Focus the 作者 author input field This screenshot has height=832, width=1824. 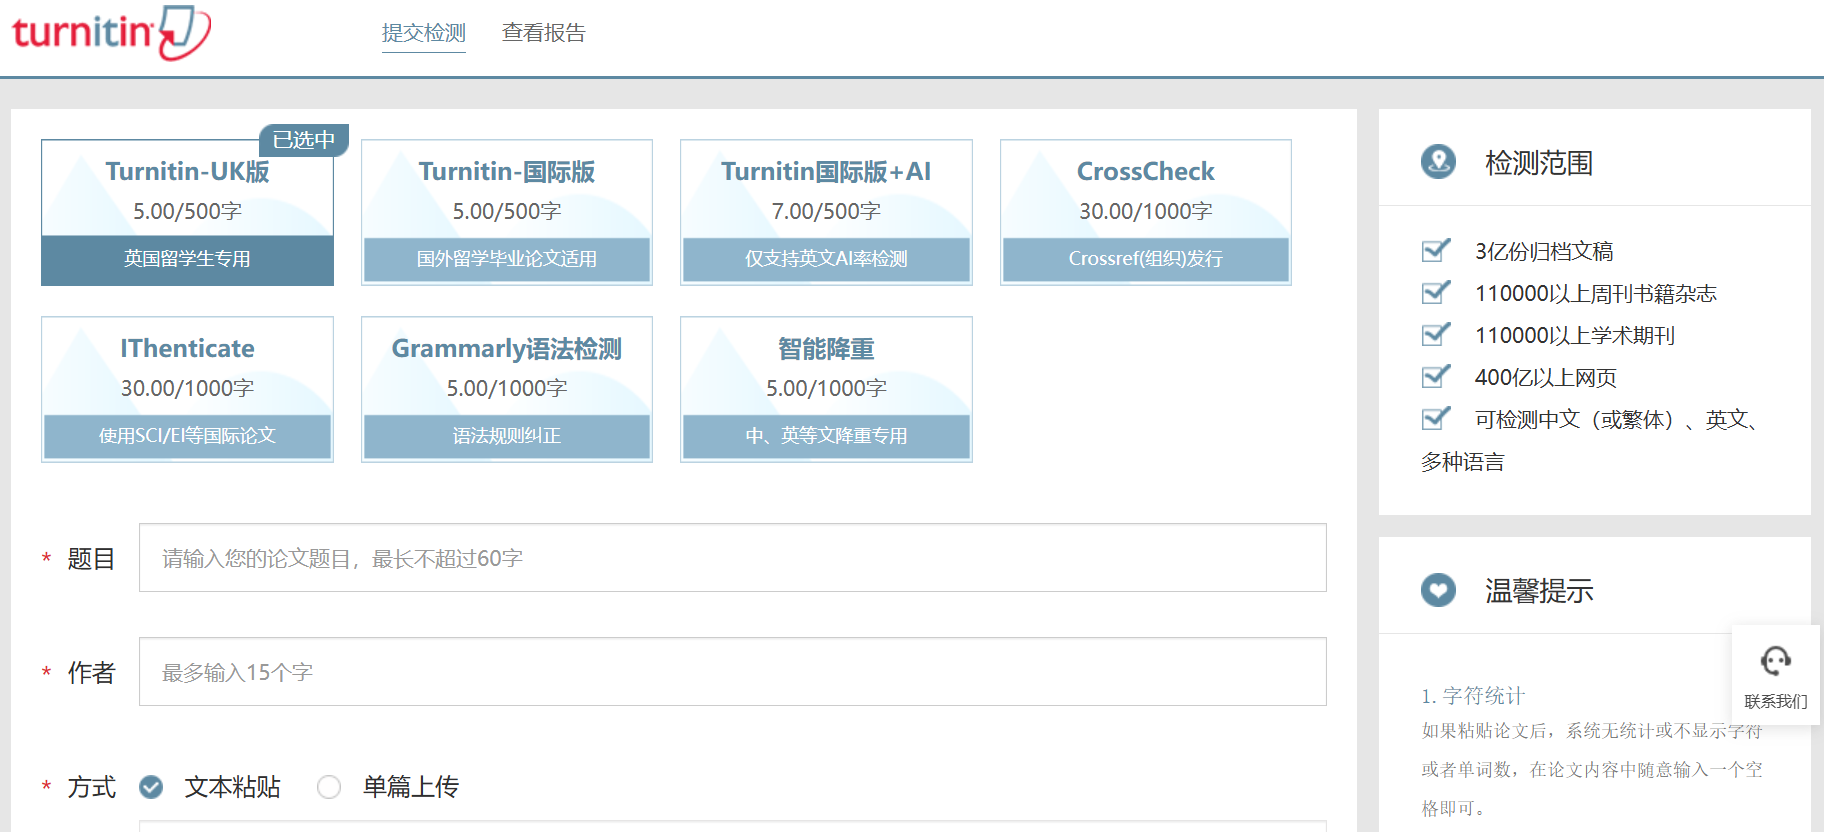tap(733, 672)
